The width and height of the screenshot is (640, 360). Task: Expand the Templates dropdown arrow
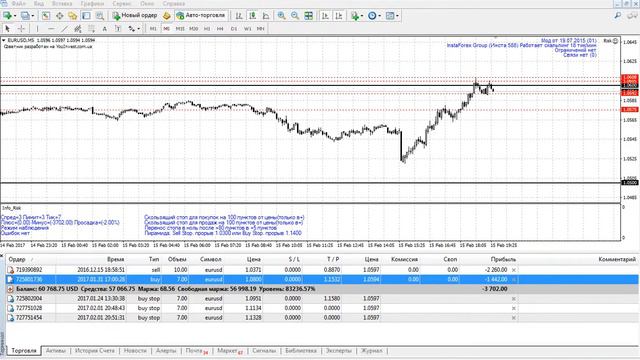(x=397, y=16)
